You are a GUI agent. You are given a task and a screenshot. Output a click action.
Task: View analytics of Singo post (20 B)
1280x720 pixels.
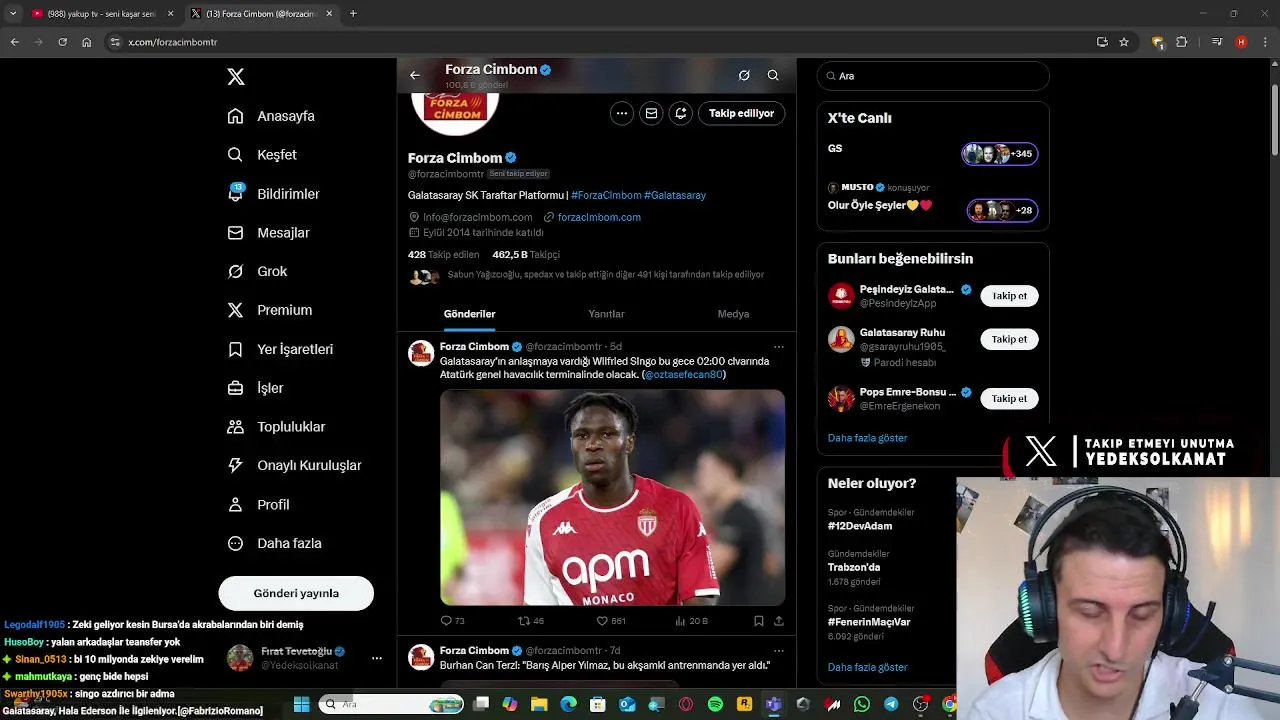point(691,621)
